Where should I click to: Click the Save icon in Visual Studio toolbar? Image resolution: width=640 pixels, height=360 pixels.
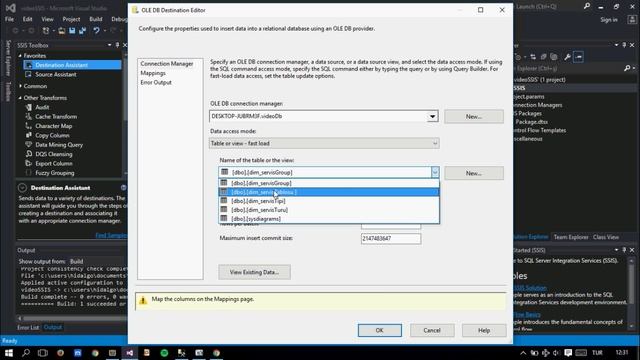click(72, 31)
